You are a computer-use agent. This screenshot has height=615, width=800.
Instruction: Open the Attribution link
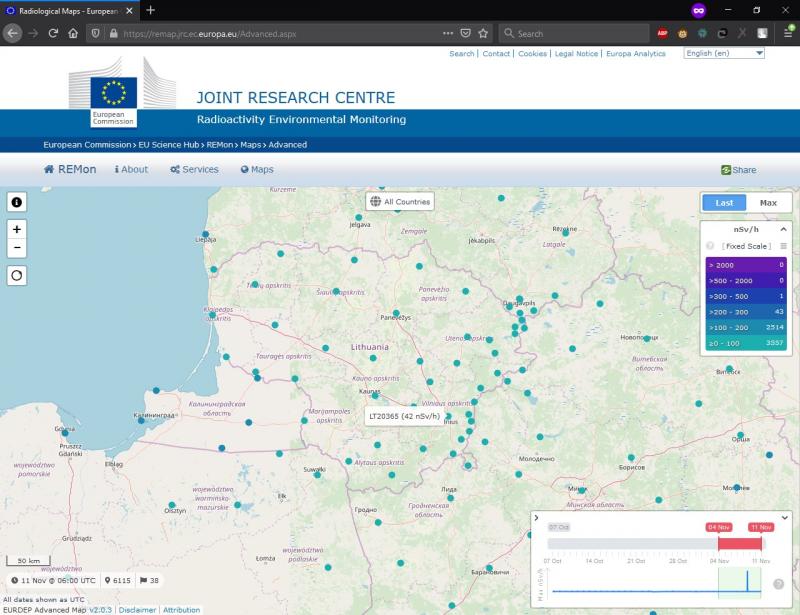tap(181, 610)
